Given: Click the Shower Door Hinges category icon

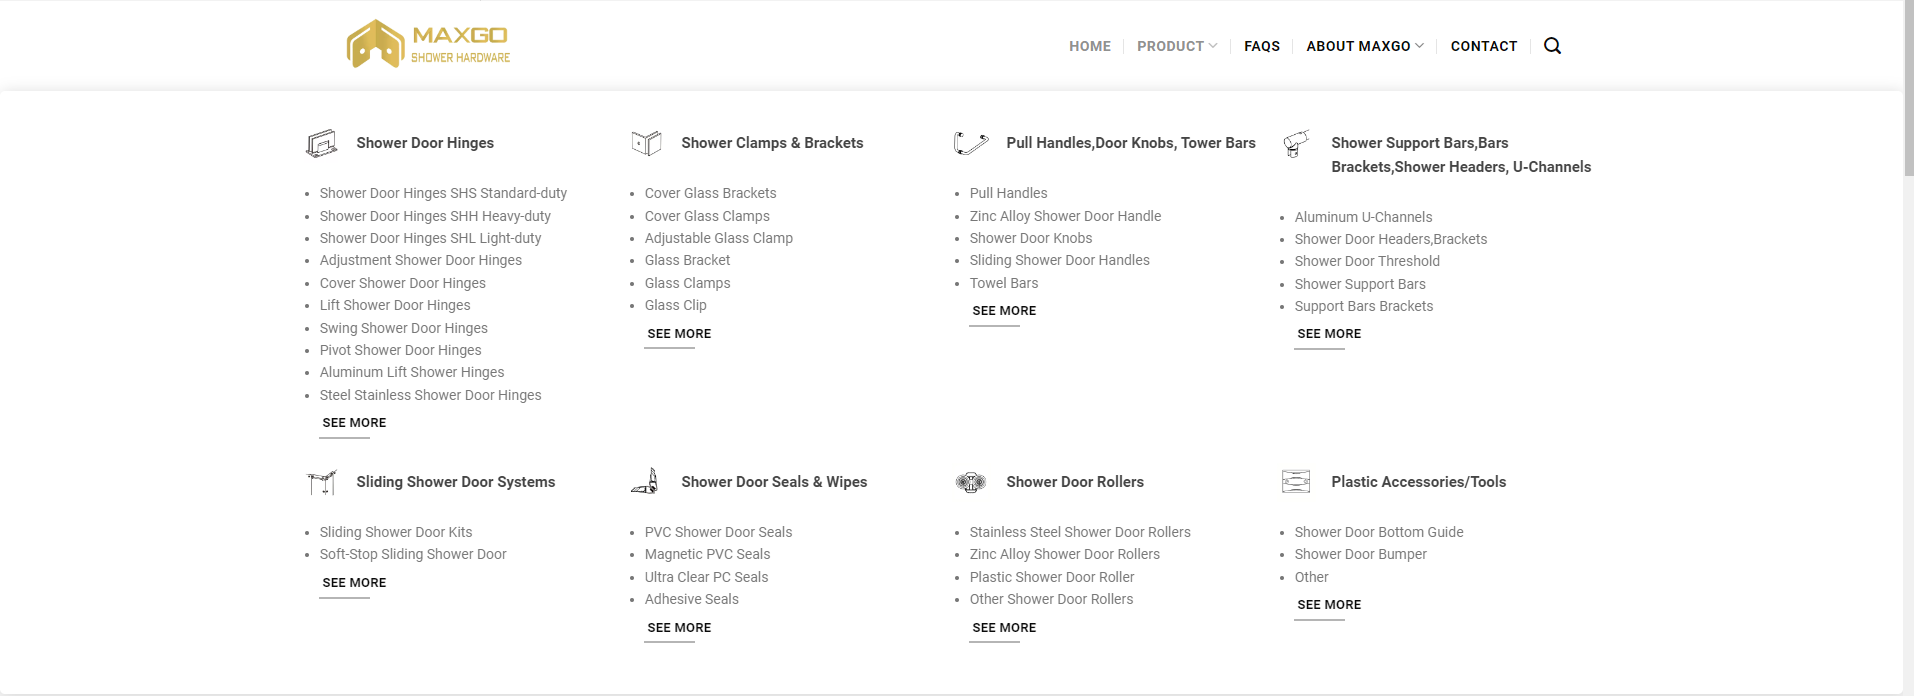Looking at the screenshot, I should point(321,143).
